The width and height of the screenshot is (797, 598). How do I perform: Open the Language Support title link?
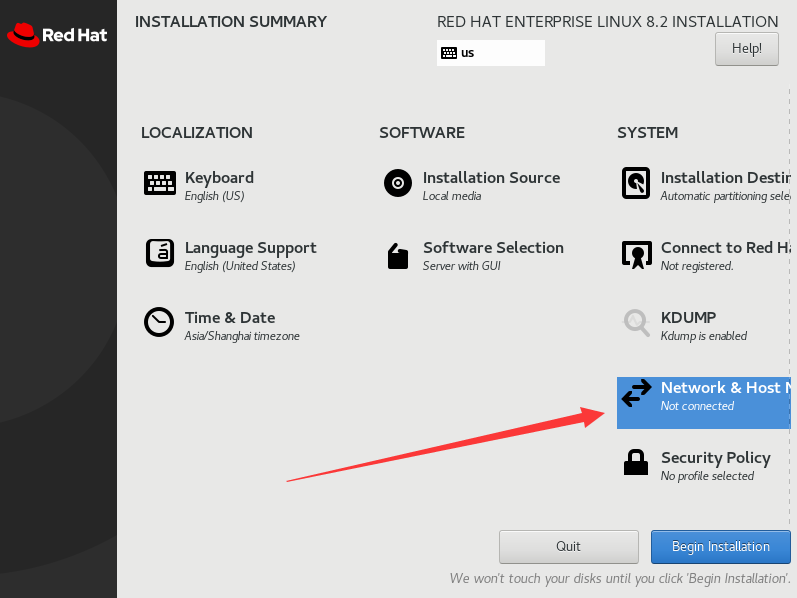pos(251,248)
